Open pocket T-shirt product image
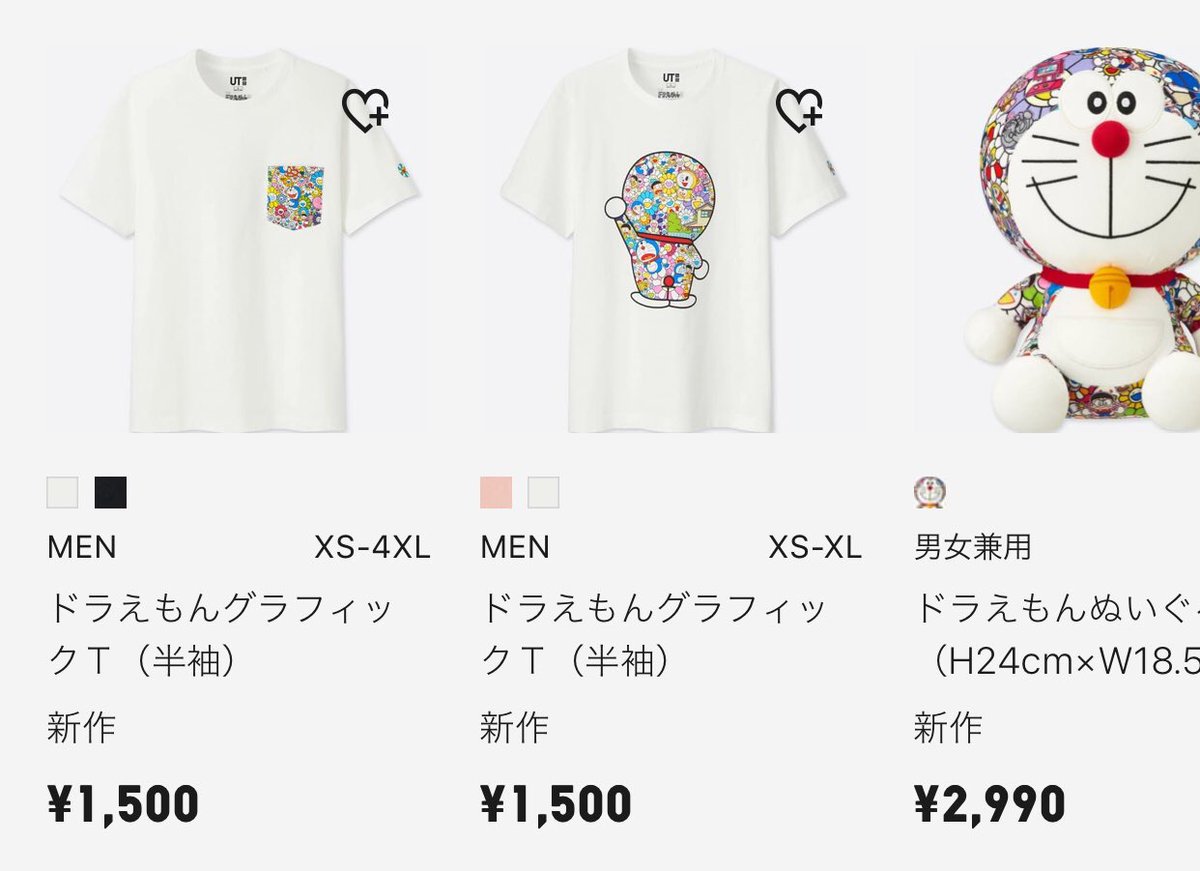This screenshot has height=871, width=1200. [239, 240]
